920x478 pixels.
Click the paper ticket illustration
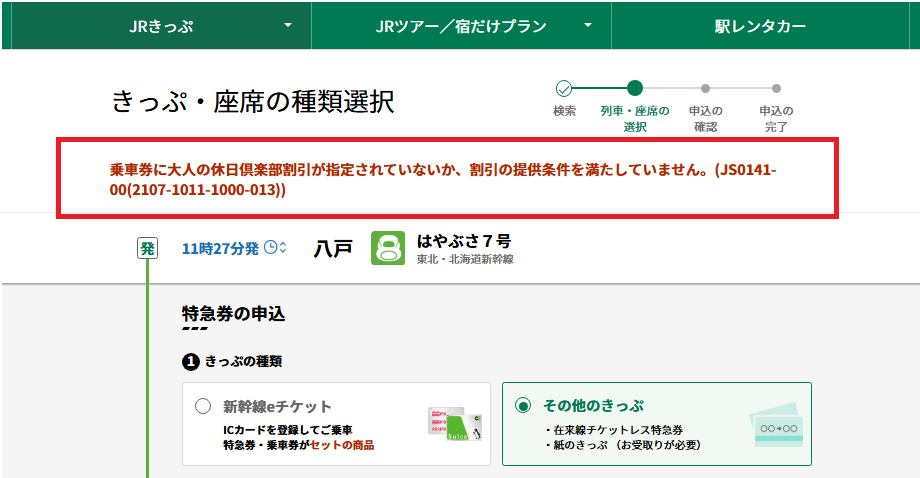[x=777, y=425]
